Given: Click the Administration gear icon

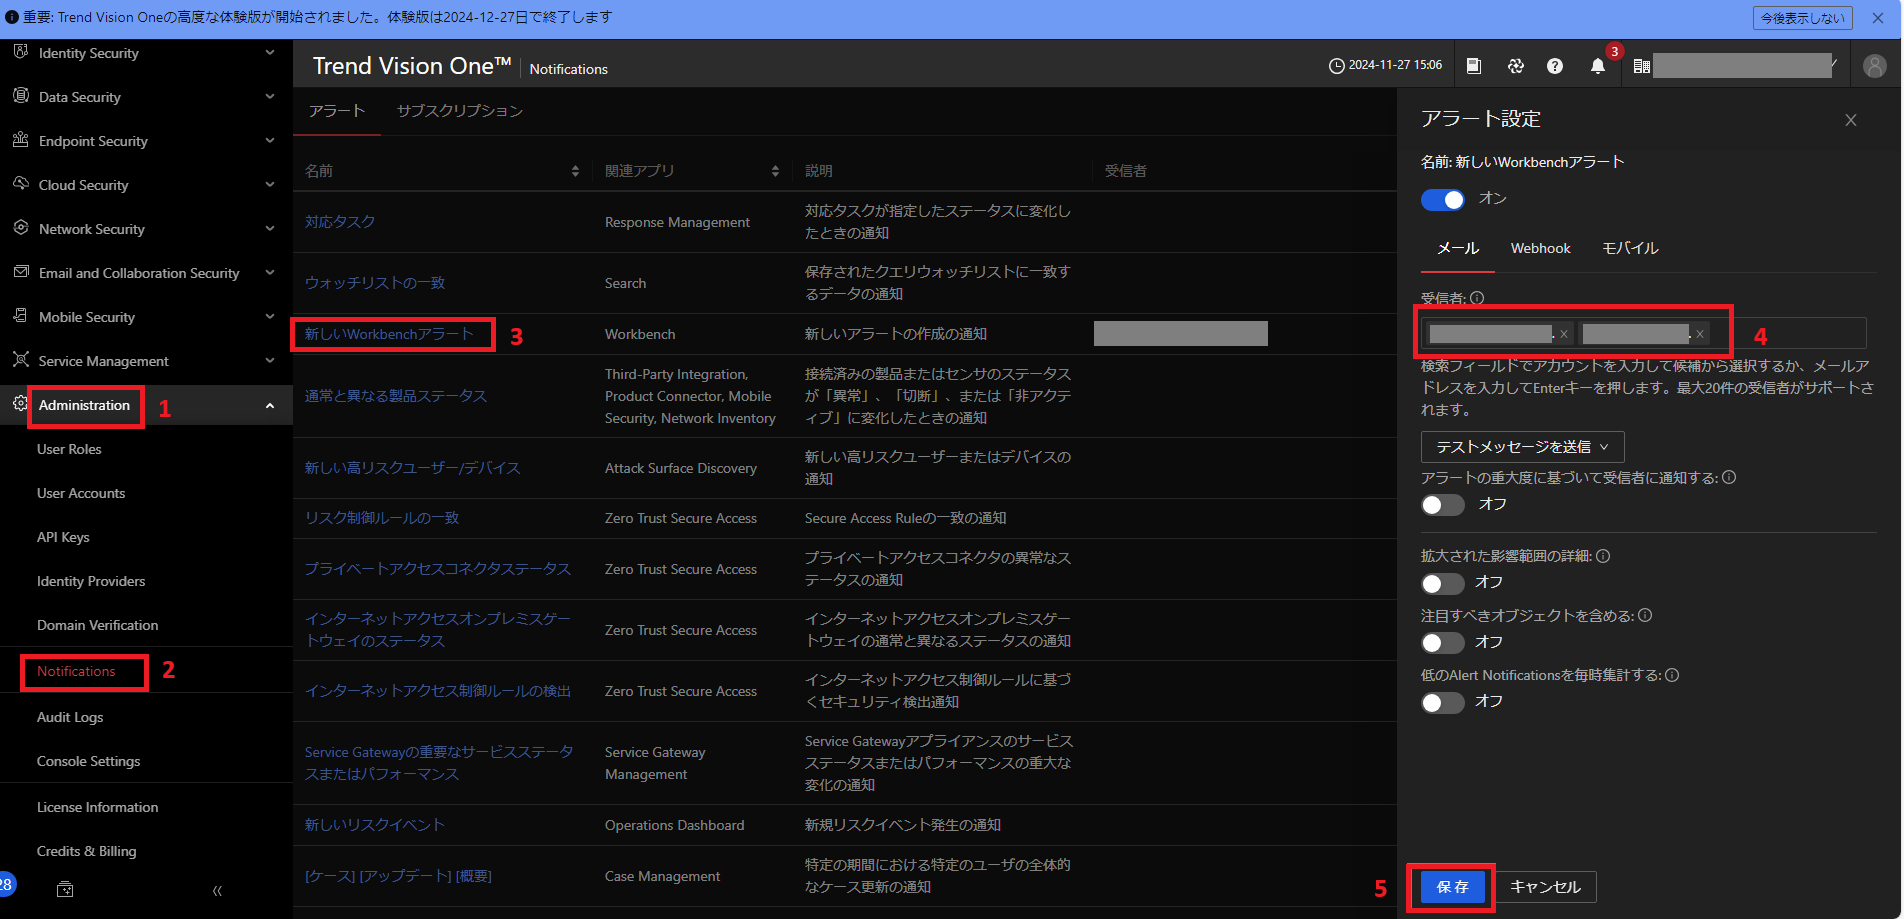Looking at the screenshot, I should 20,404.
